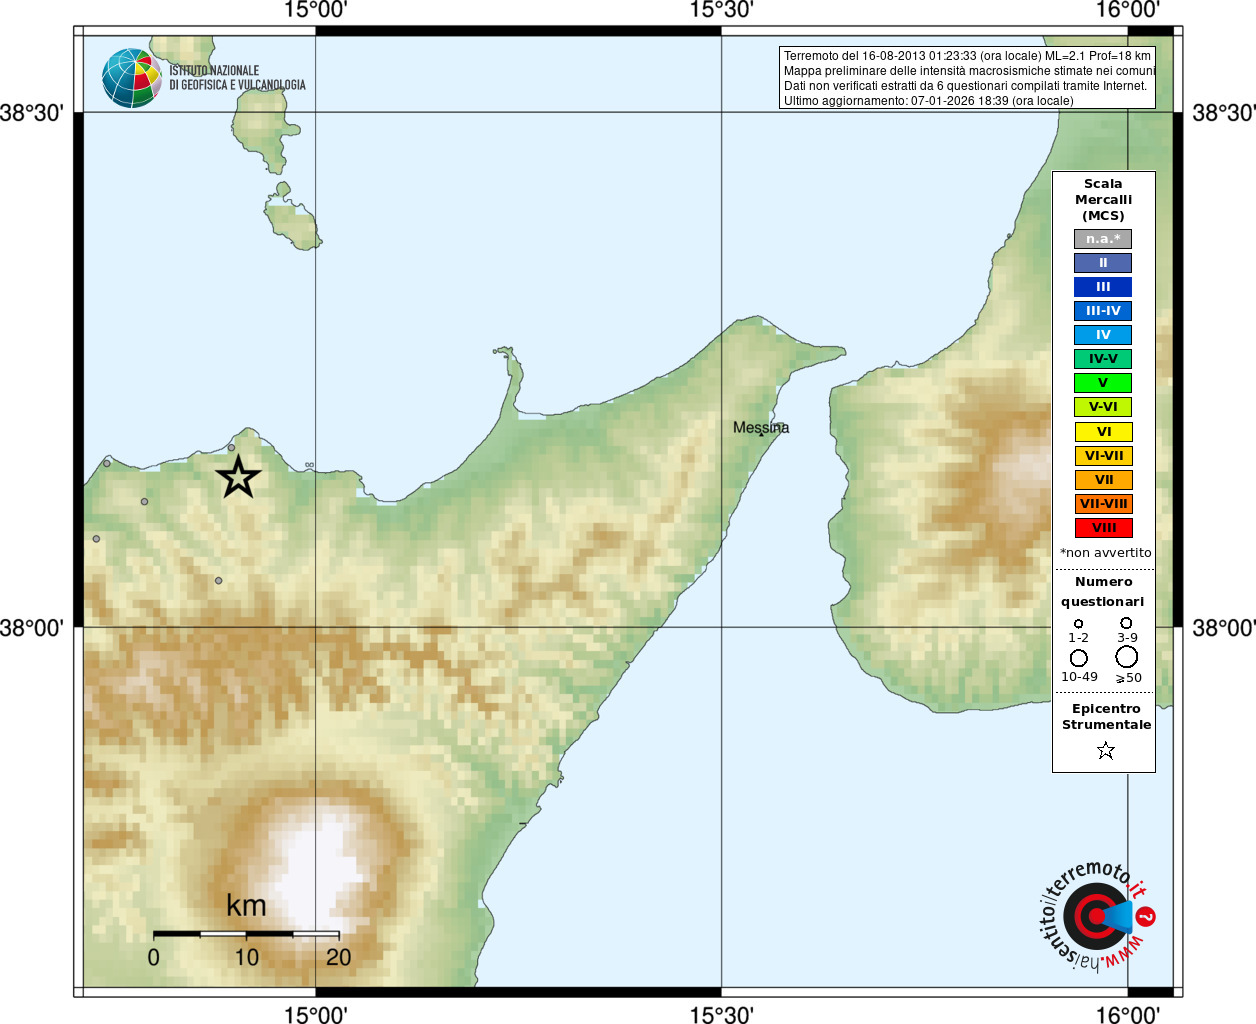Click the bottom 16°00' longitude label
Image resolution: width=1256 pixels, height=1024 pixels.
pos(1127,1014)
